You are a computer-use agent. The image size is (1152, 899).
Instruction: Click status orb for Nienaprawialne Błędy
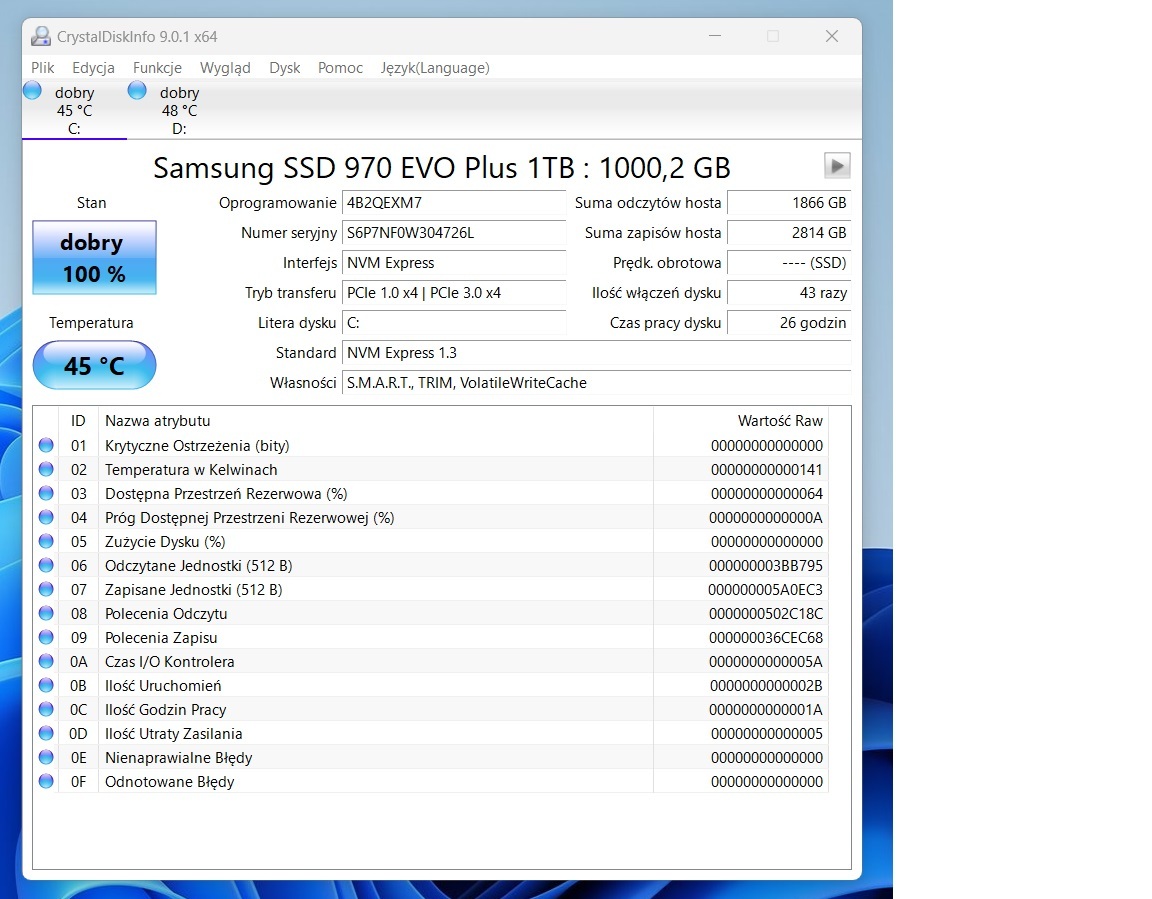[46, 757]
